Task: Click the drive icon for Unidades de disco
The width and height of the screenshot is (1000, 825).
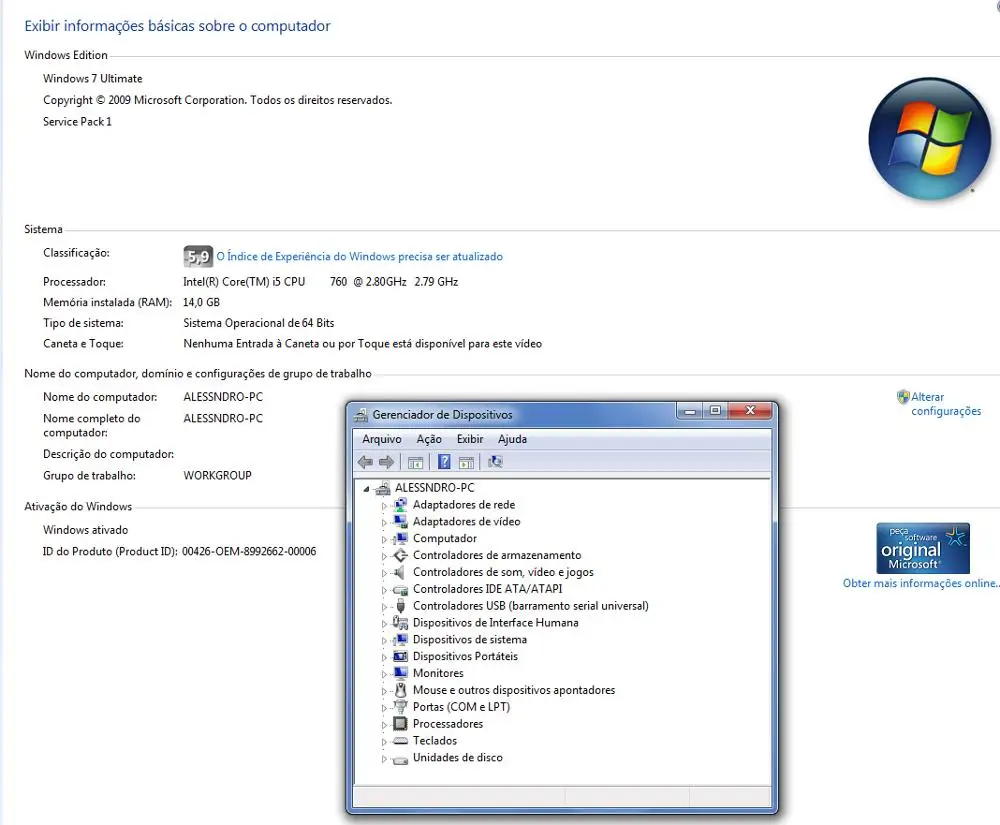Action: (x=400, y=759)
